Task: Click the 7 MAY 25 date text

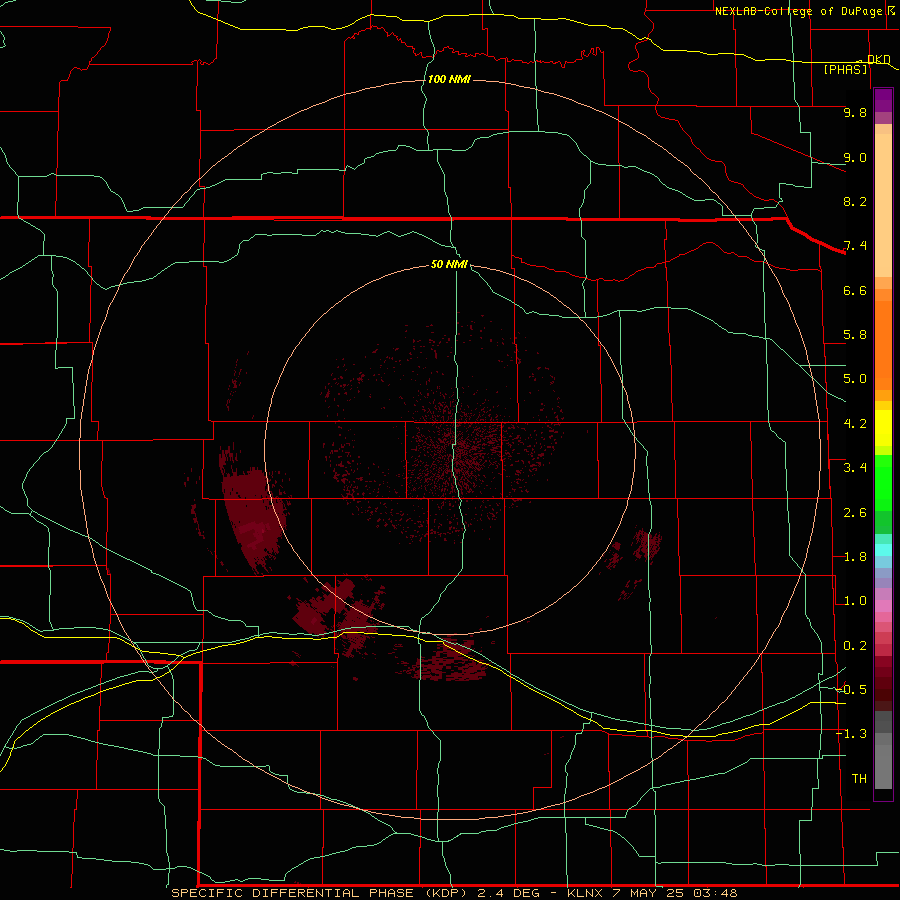Action: [648, 893]
